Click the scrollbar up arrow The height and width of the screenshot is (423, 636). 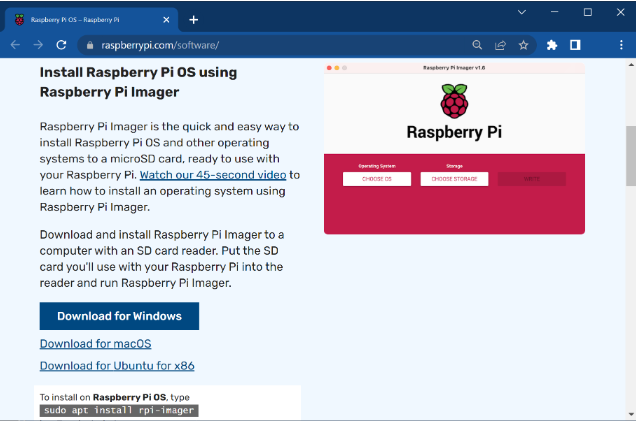[x=631, y=64]
